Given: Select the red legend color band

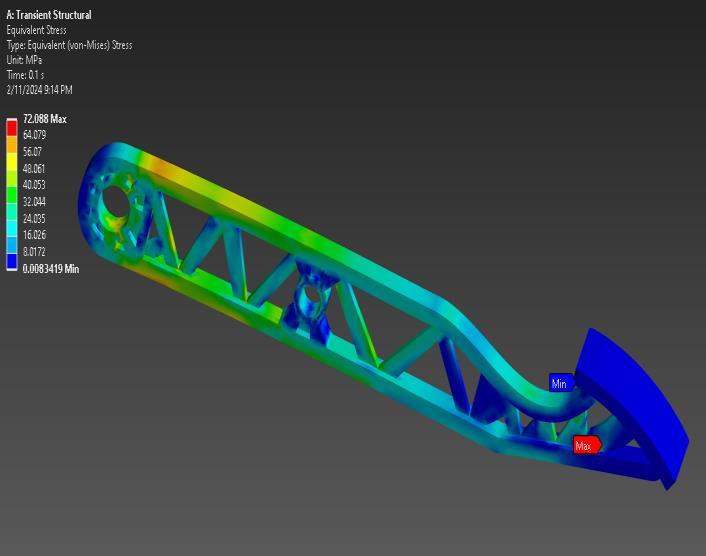Looking at the screenshot, I should 12,128.
